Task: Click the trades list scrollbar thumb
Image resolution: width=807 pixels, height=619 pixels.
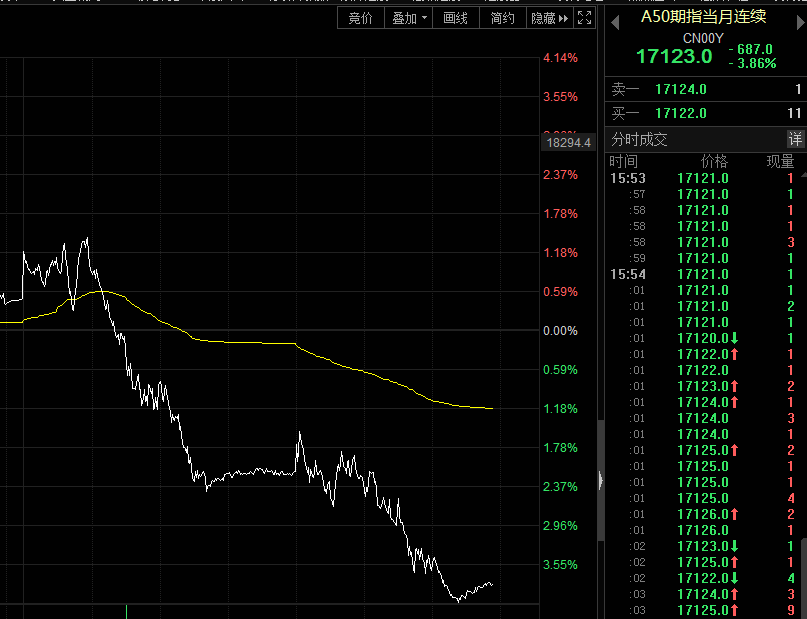Action: tap(804, 578)
